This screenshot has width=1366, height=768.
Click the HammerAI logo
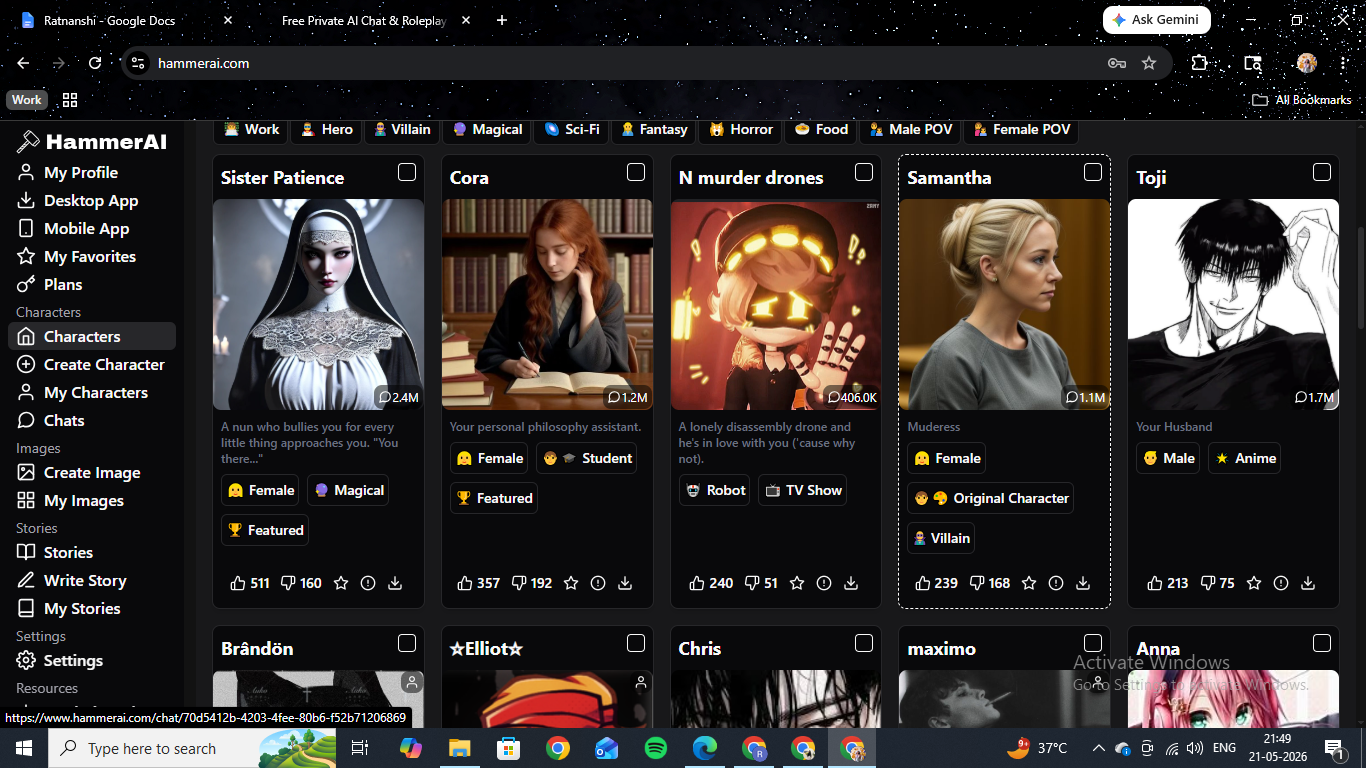(x=92, y=142)
